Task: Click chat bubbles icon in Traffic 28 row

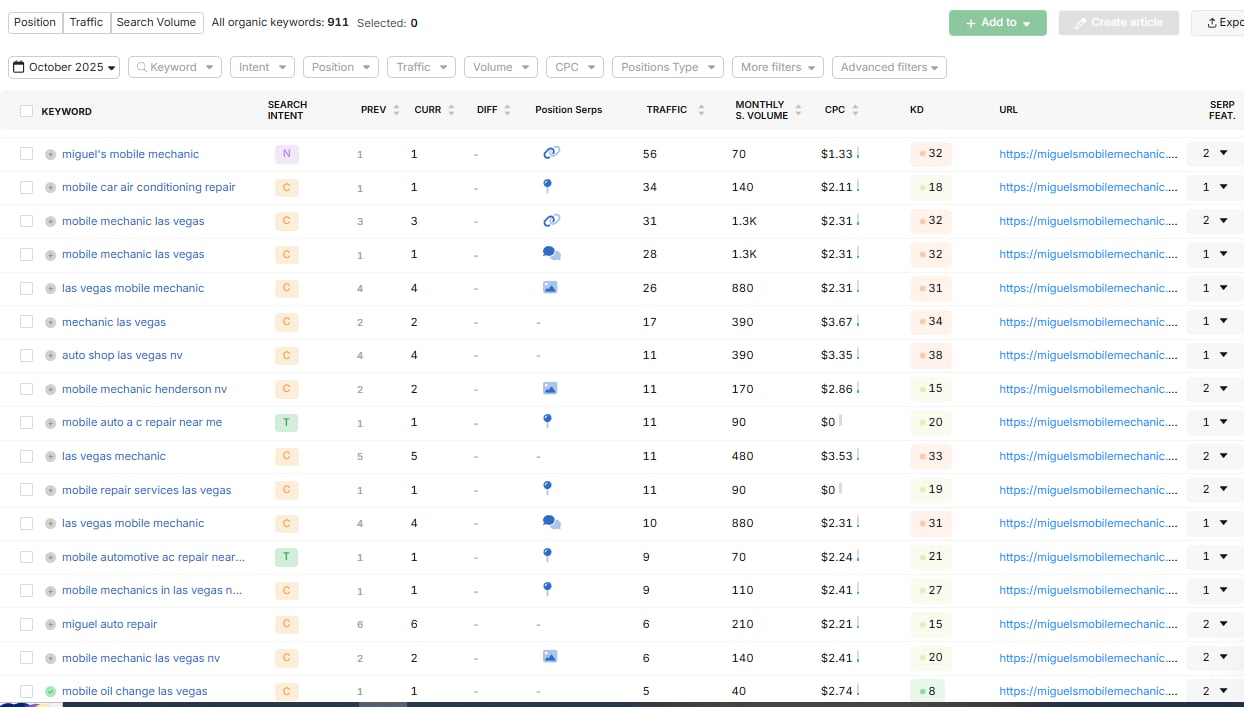Action: [x=551, y=254]
